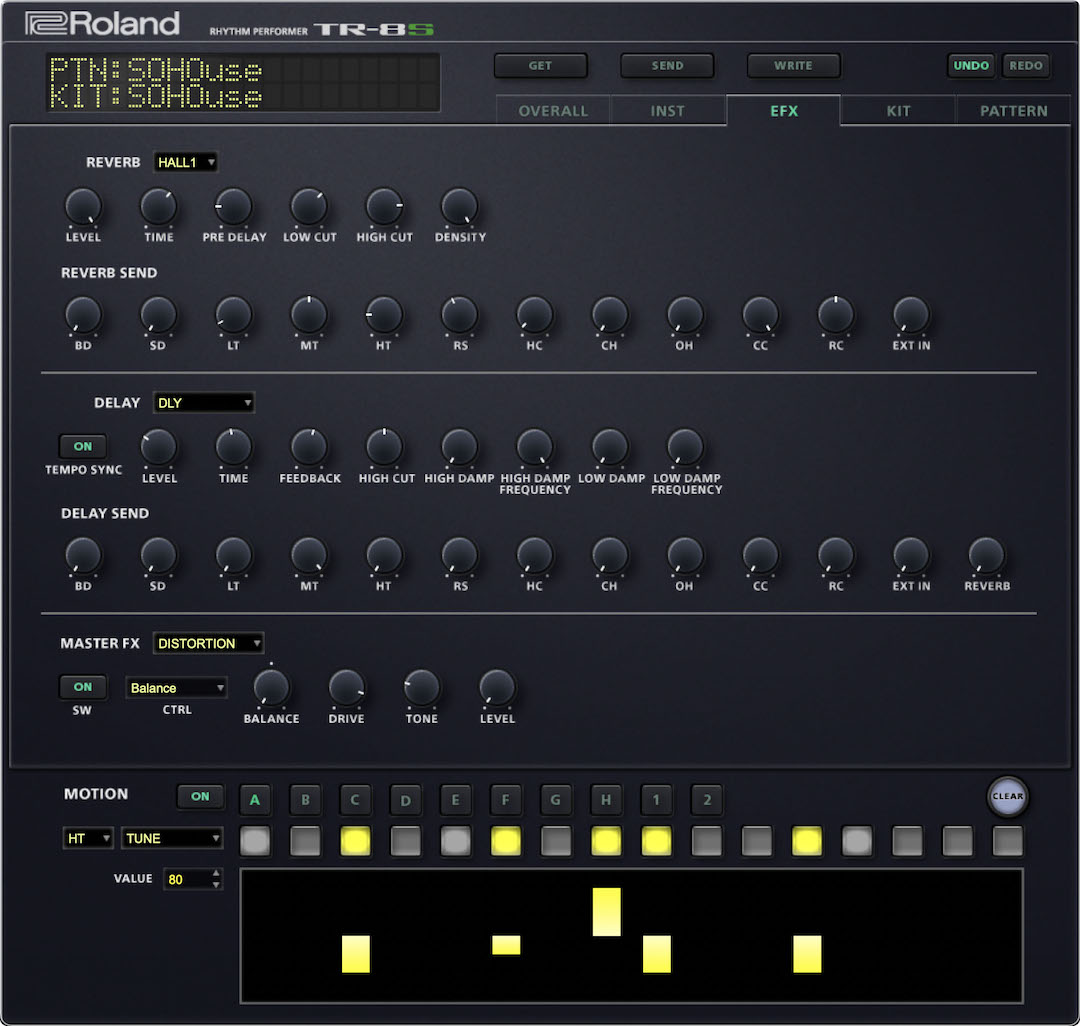
Task: Open the Reverb type HALL1 dropdown
Action: pos(185,162)
